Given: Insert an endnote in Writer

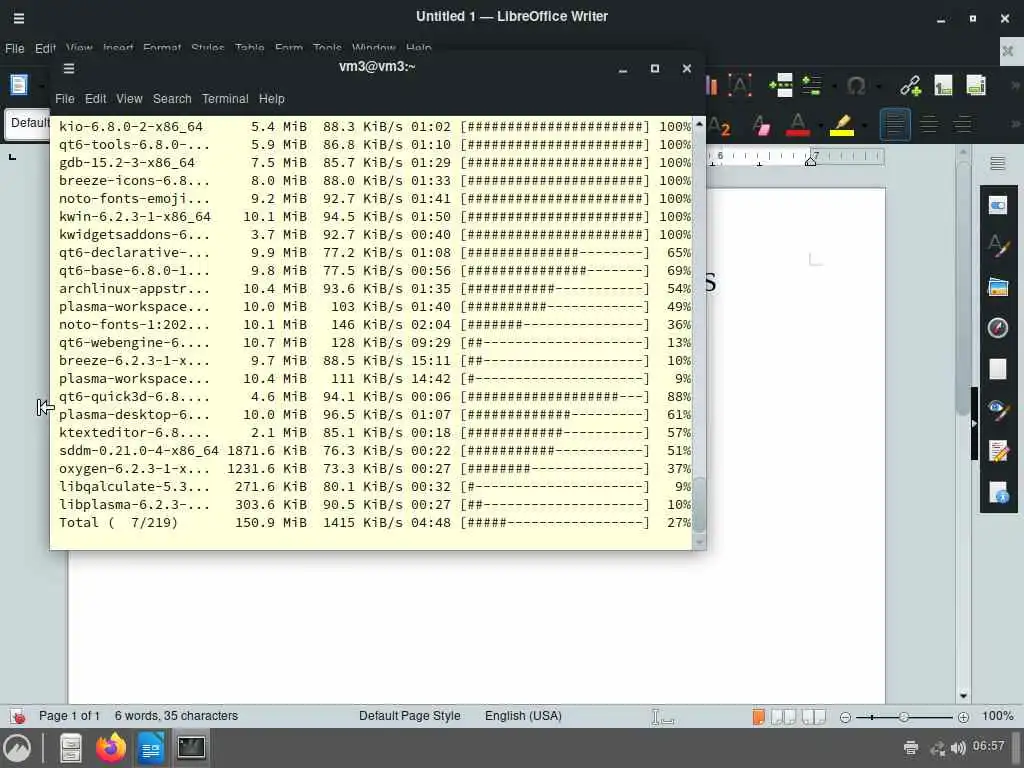Looking at the screenshot, I should [x=976, y=86].
